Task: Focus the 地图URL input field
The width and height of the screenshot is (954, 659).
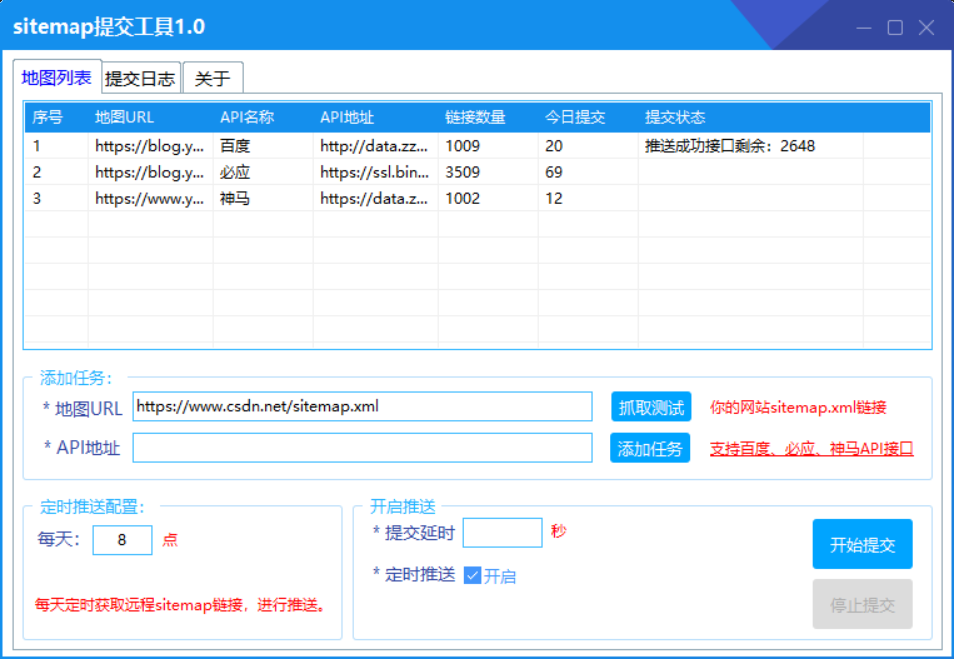Action: pyautogui.click(x=363, y=406)
